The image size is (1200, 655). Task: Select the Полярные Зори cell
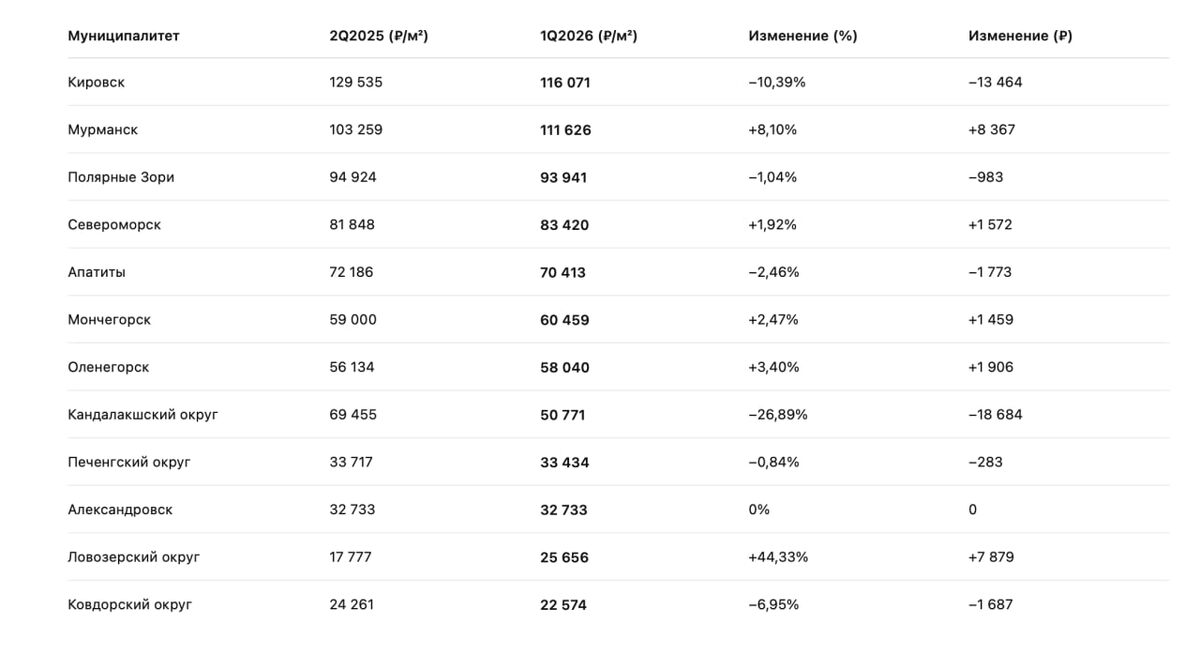coord(121,177)
